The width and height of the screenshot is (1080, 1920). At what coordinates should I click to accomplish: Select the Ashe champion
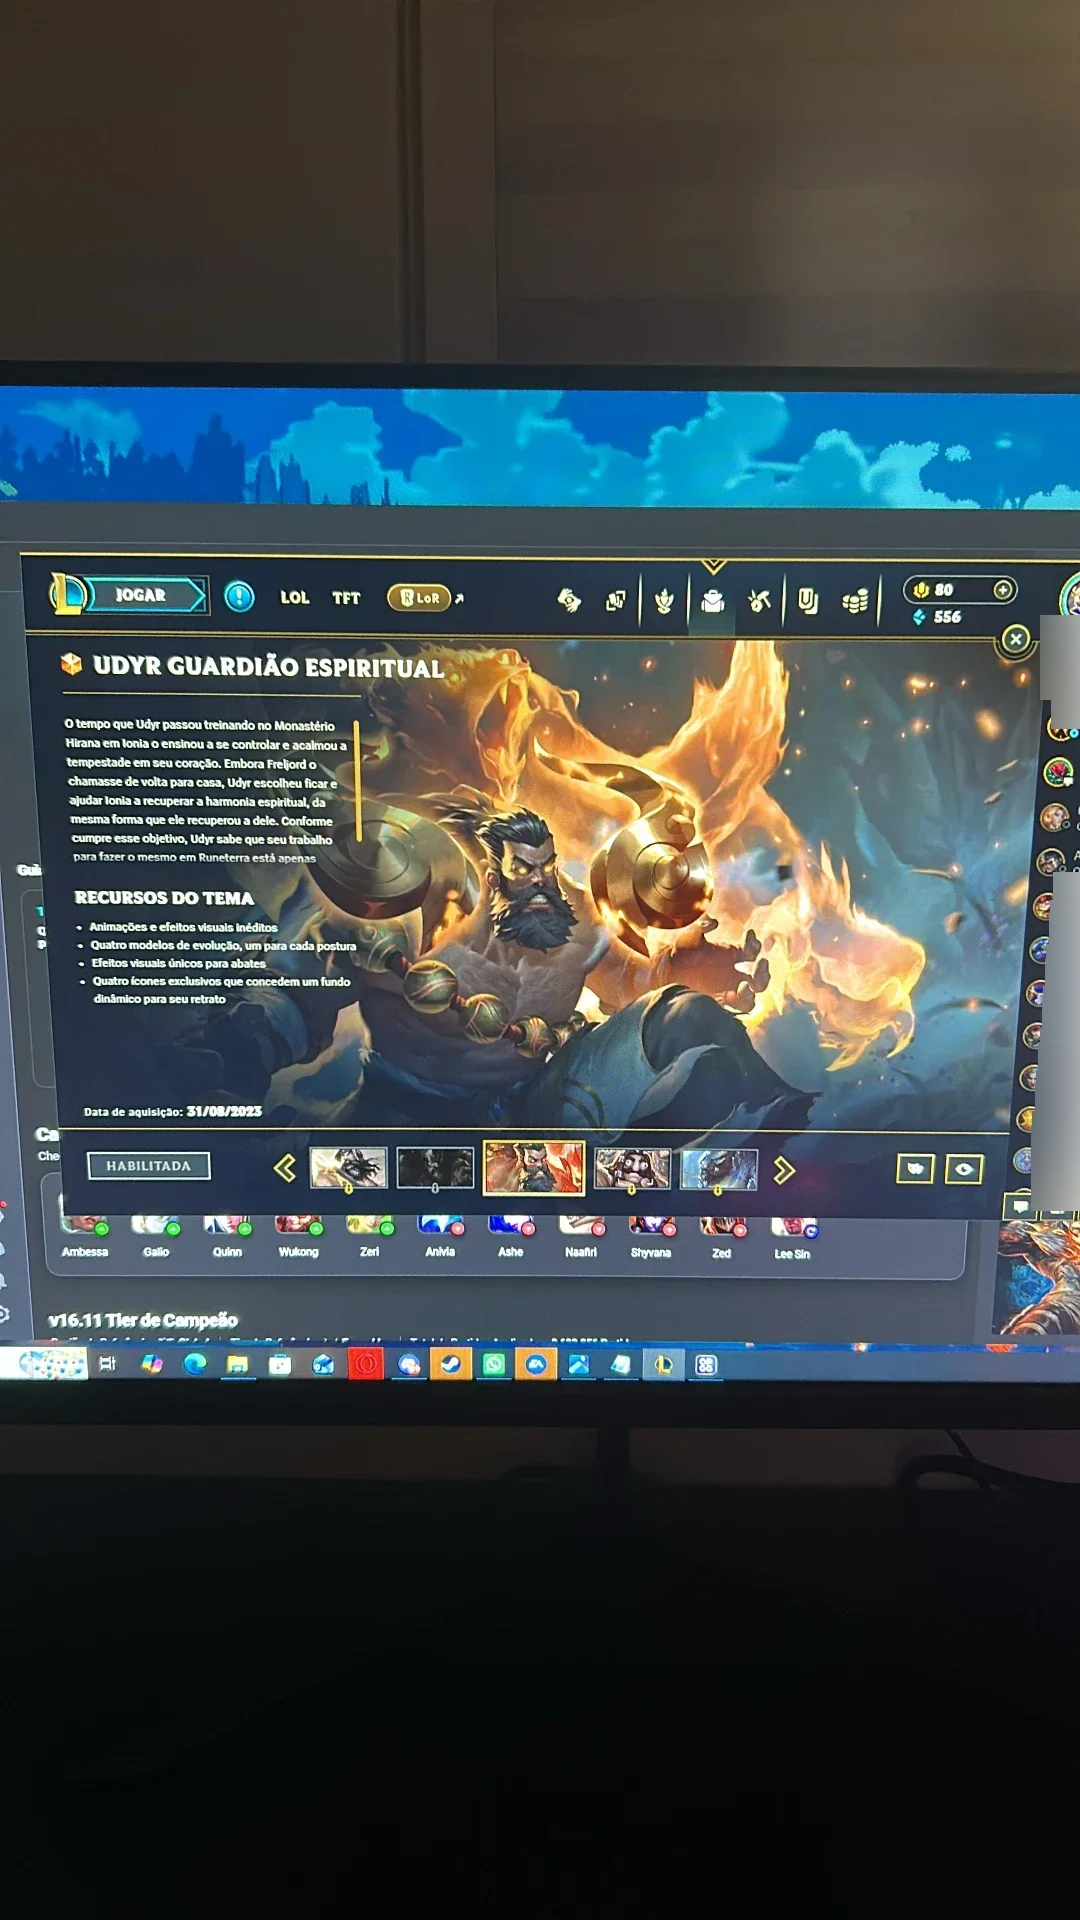coord(511,1238)
